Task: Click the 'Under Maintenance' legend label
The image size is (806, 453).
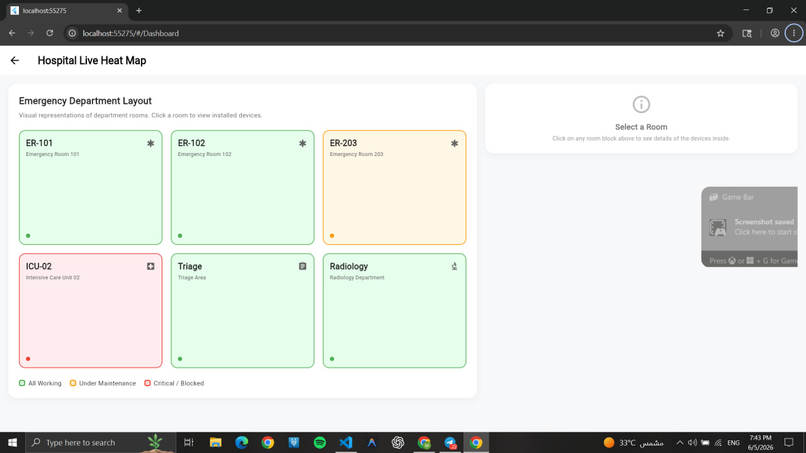Action: pyautogui.click(x=107, y=383)
